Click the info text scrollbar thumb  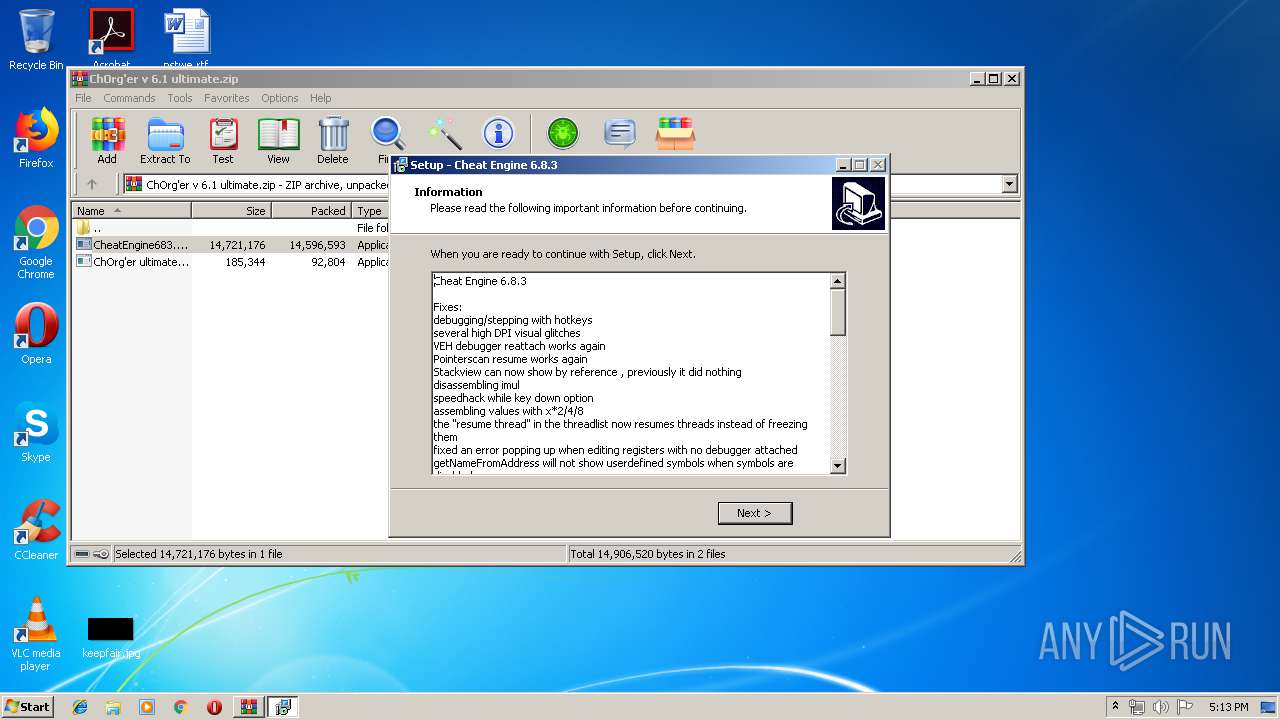pyautogui.click(x=838, y=313)
